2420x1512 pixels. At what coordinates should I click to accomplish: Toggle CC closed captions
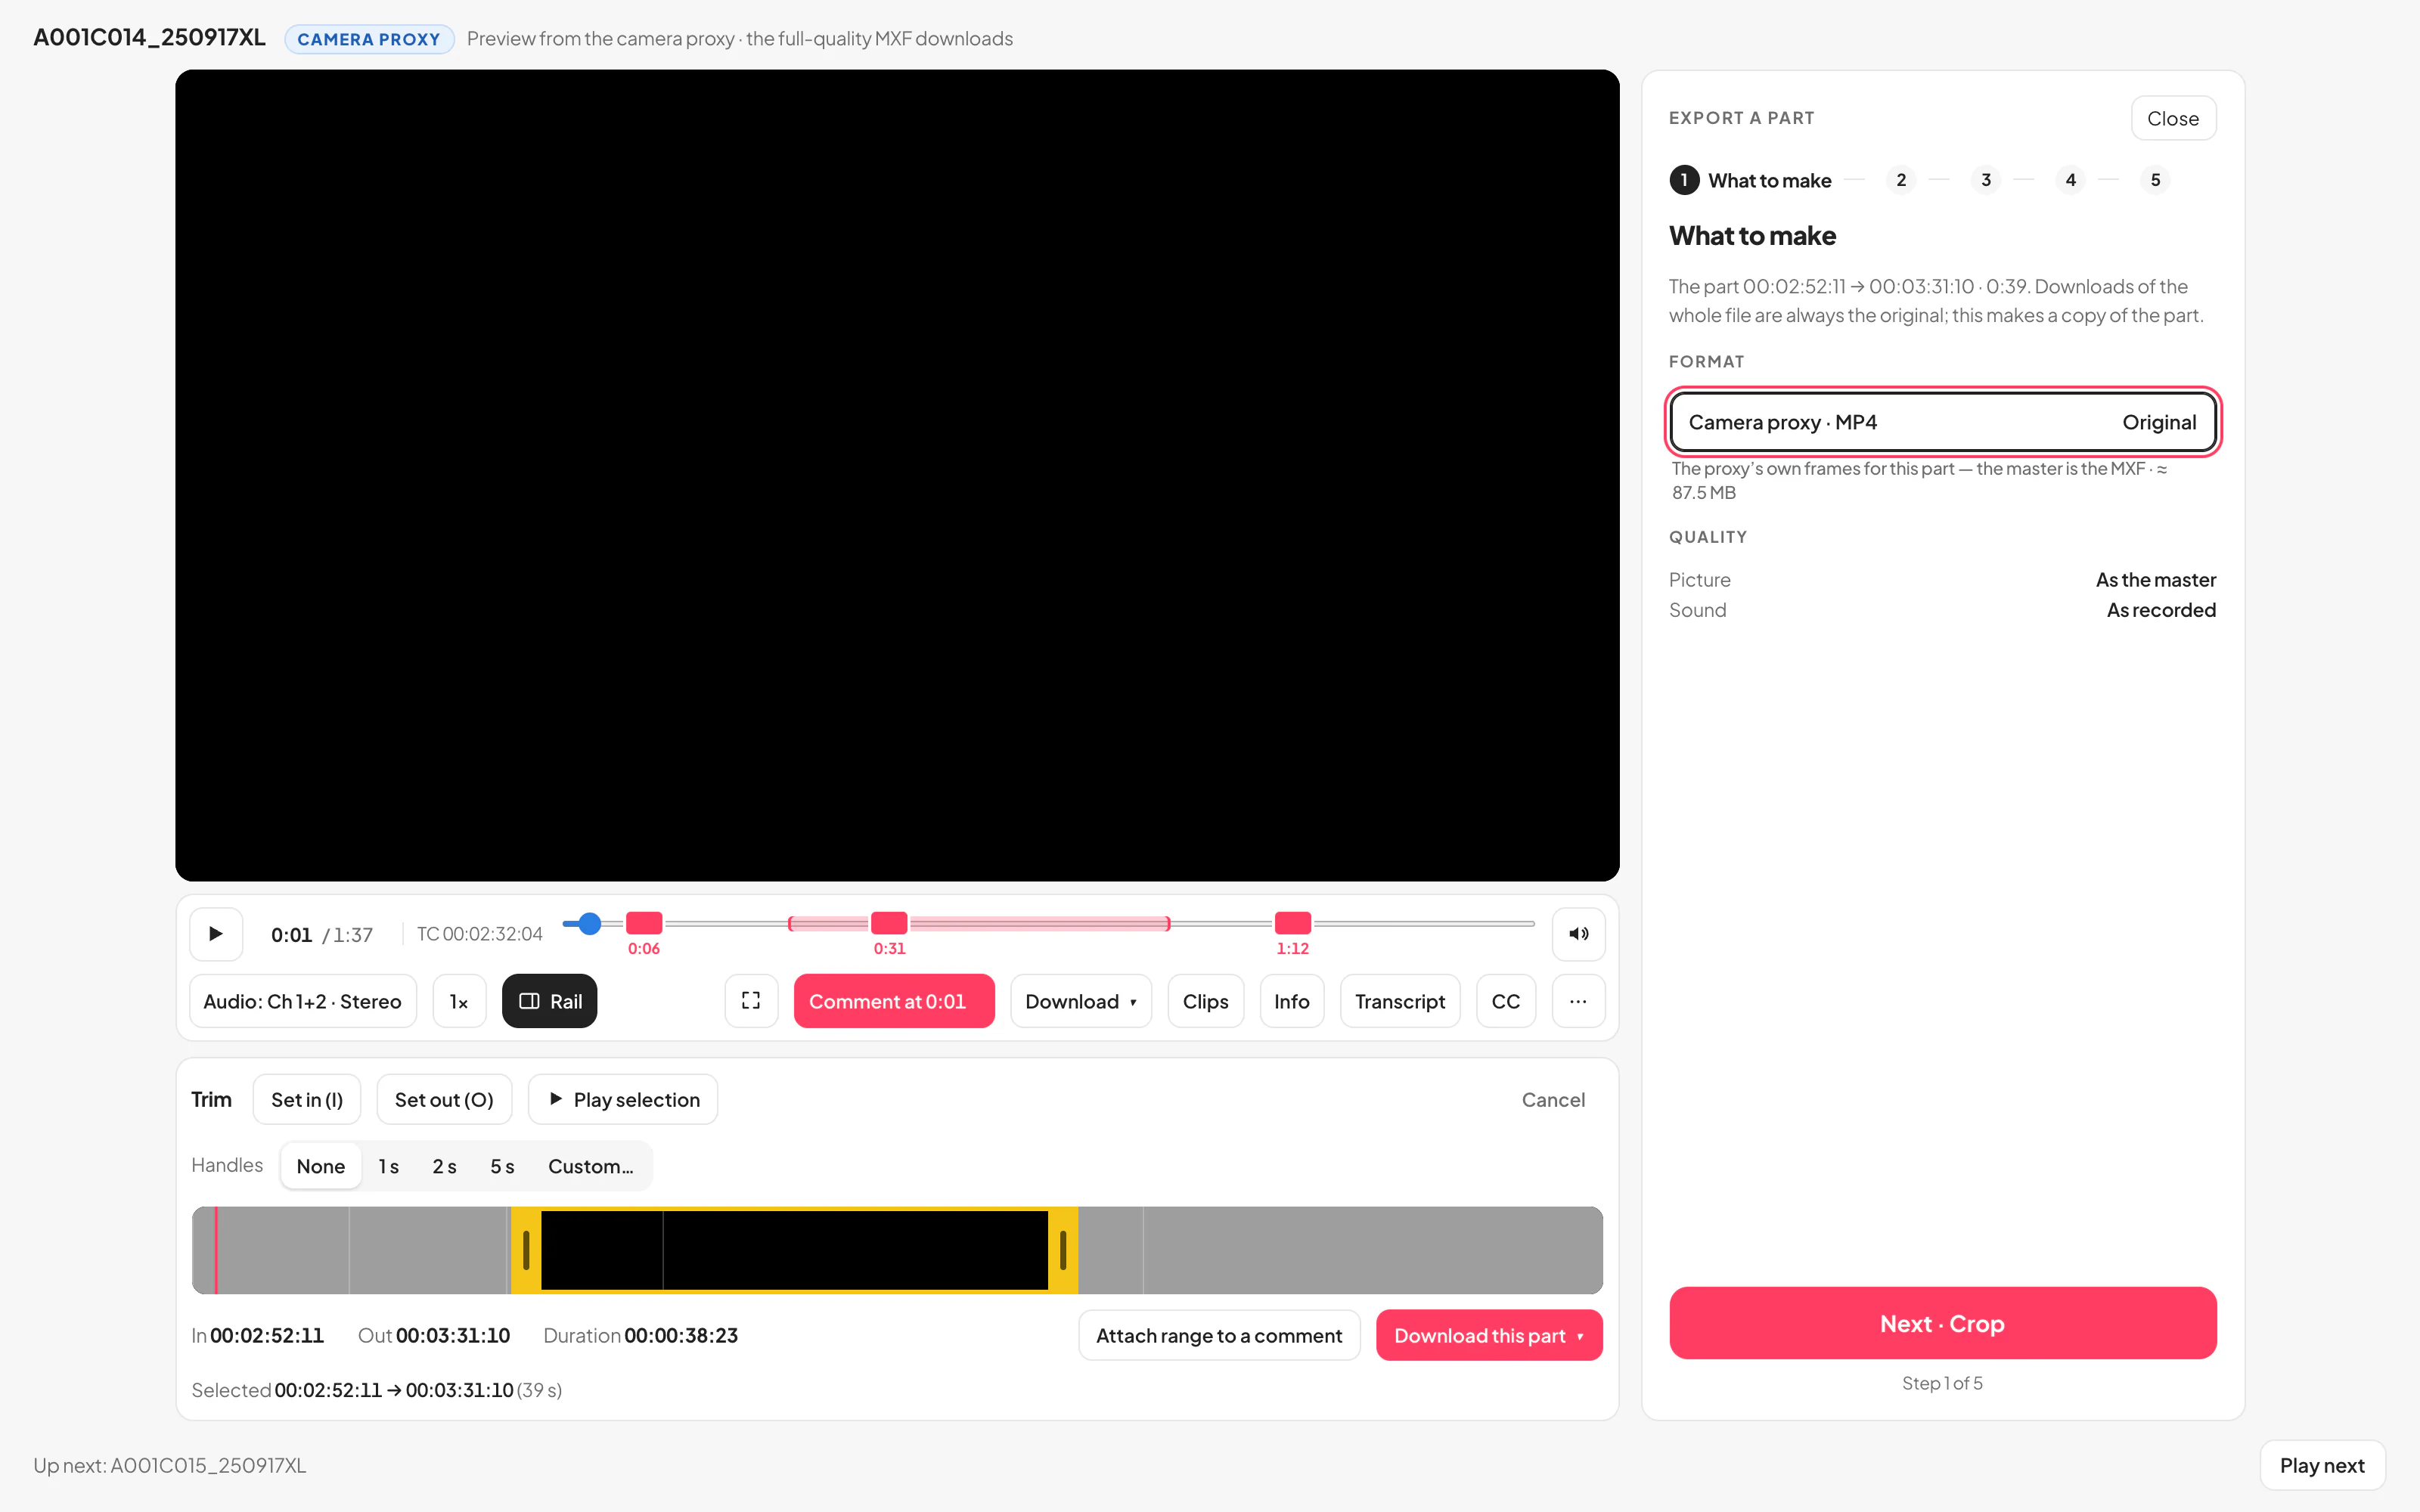tap(1505, 1001)
